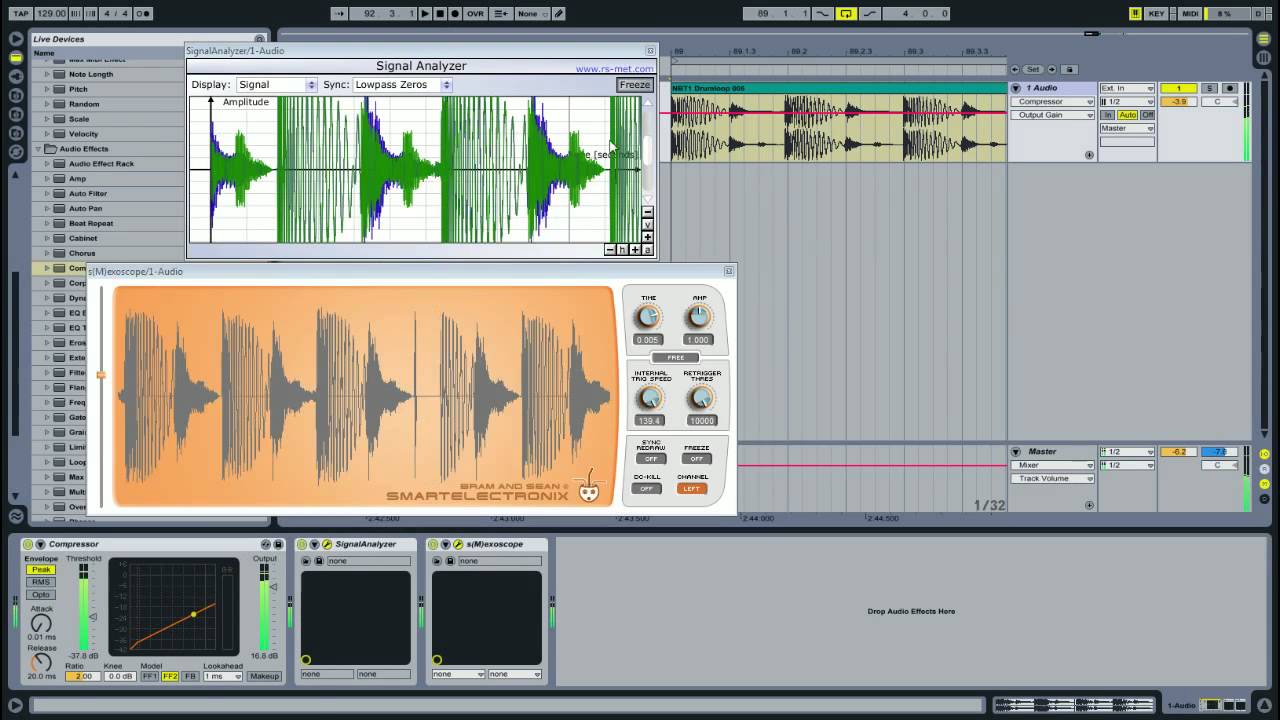Start playback with the Play button
Viewport: 1280px width, 720px height.
[x=425, y=14]
